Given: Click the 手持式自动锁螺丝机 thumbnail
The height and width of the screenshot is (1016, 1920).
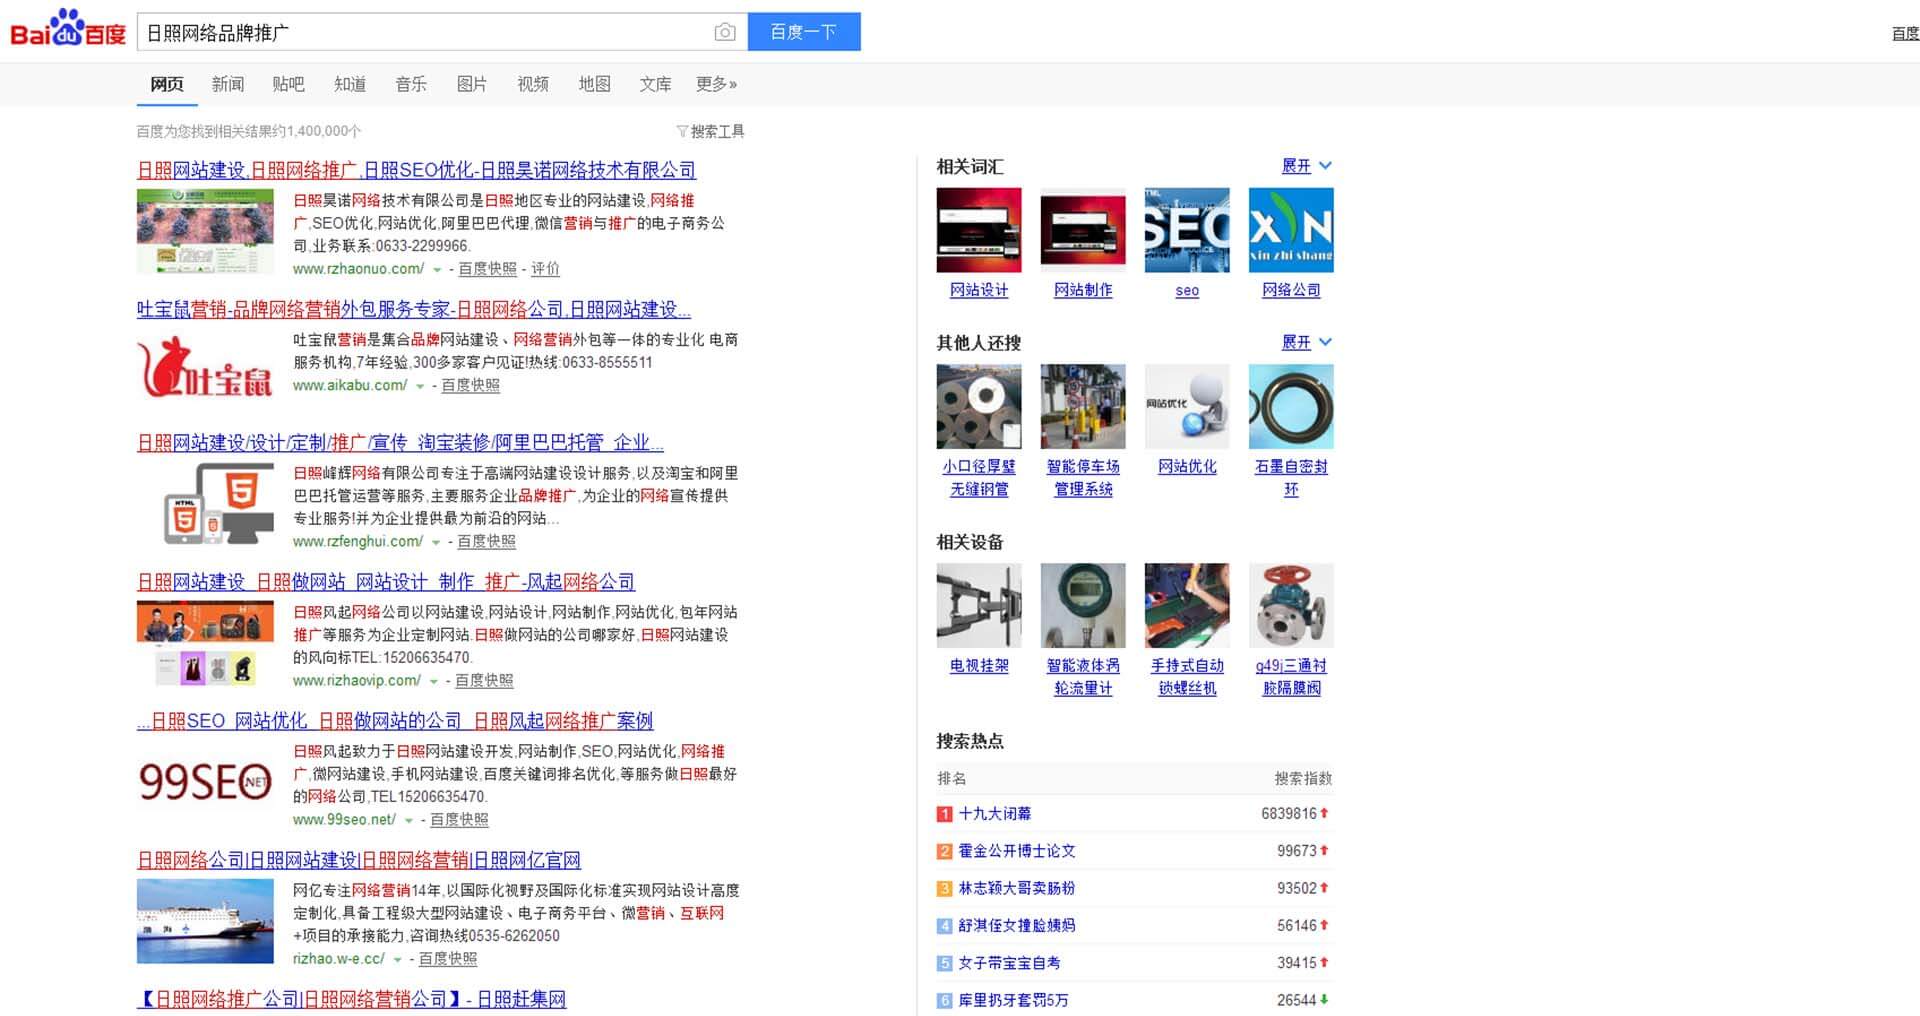Looking at the screenshot, I should [x=1187, y=605].
